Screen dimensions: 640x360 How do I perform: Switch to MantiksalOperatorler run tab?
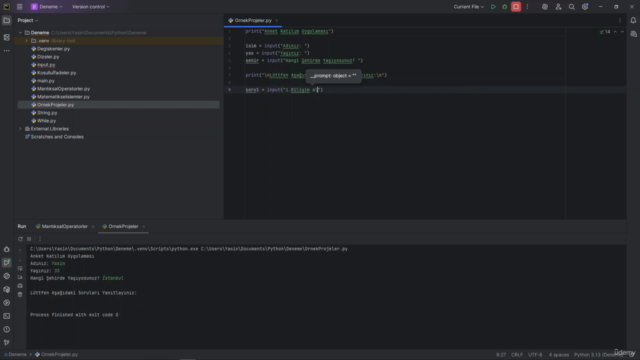tap(62, 227)
